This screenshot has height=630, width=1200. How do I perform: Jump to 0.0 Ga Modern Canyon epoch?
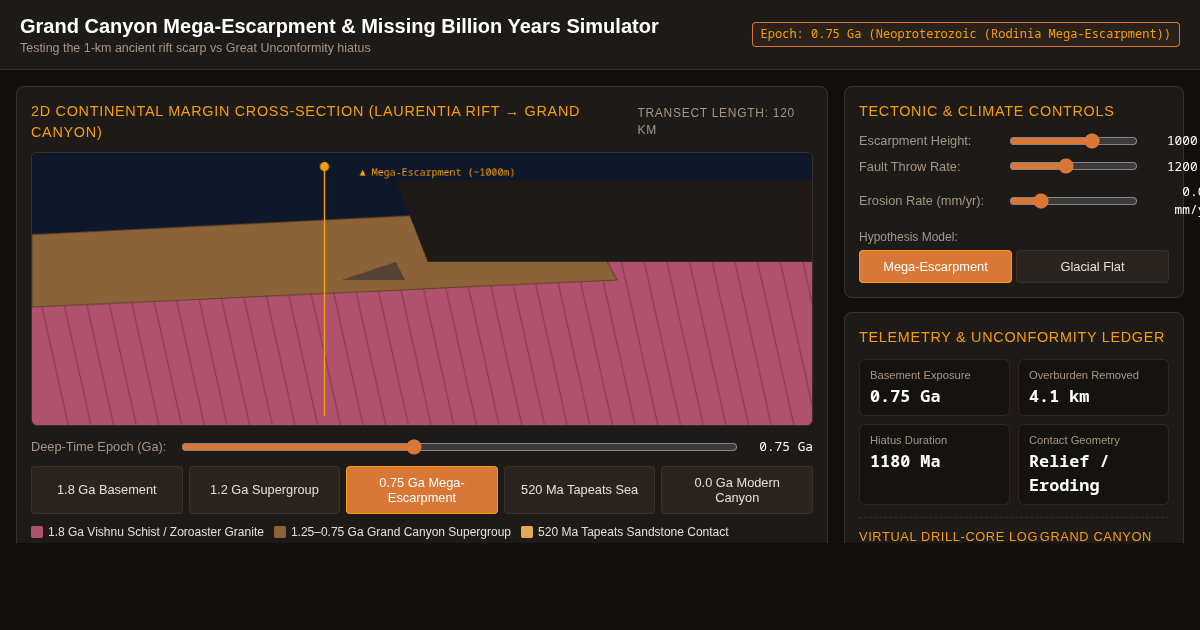pyautogui.click(x=737, y=490)
